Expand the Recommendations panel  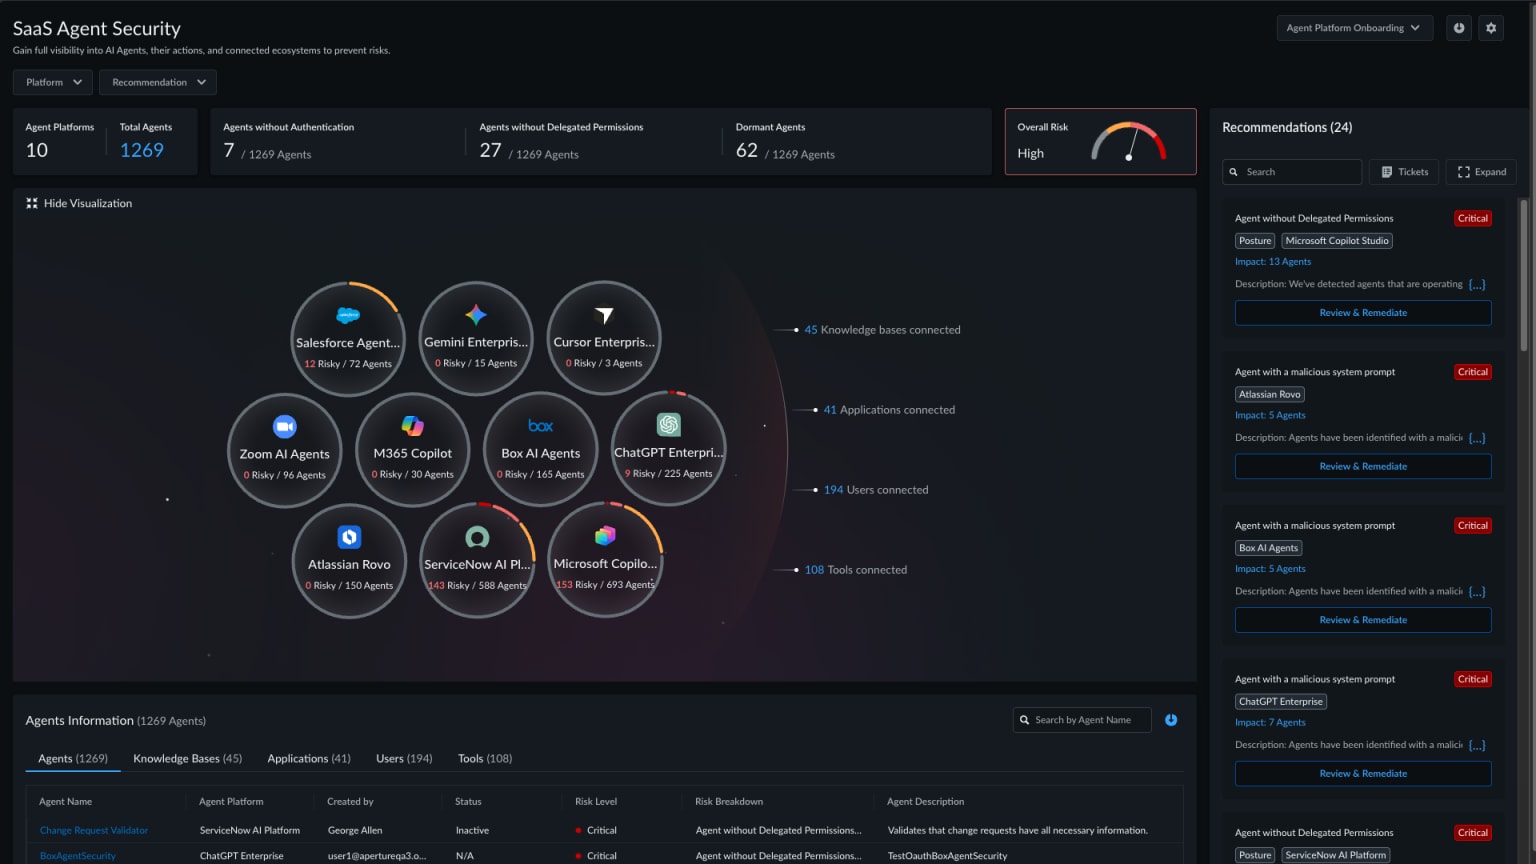1482,172
